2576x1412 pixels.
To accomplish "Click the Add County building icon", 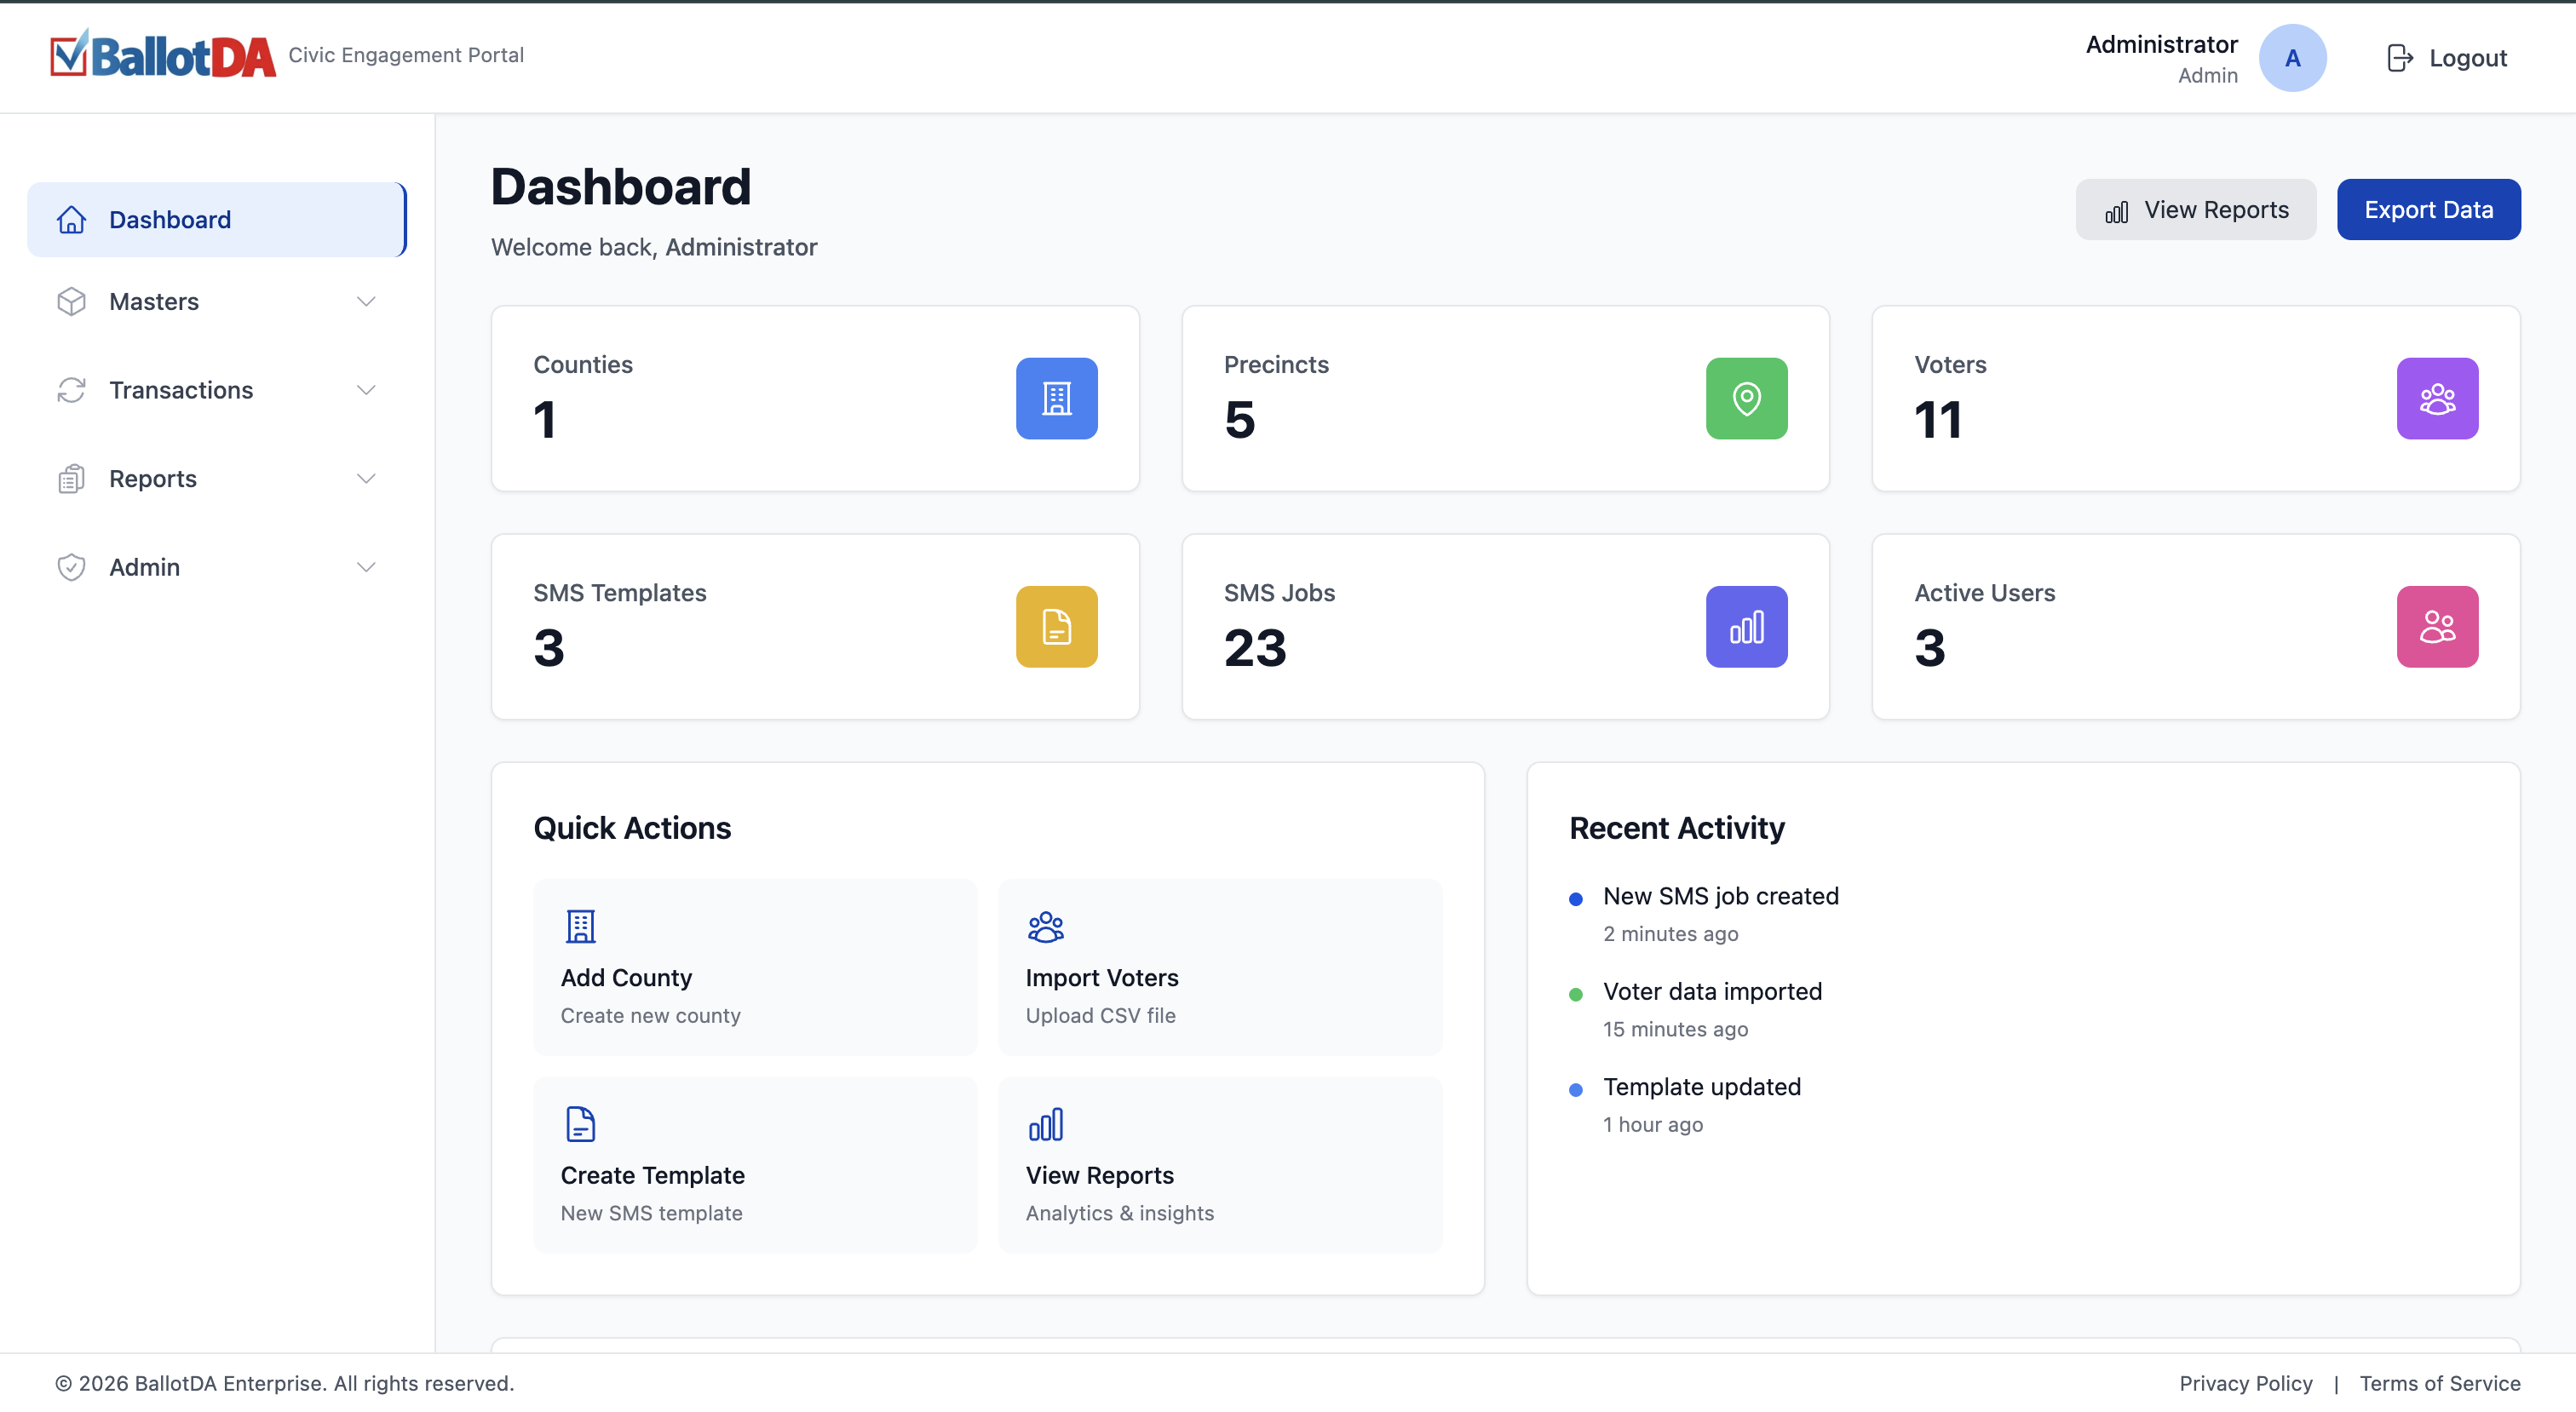I will (580, 926).
